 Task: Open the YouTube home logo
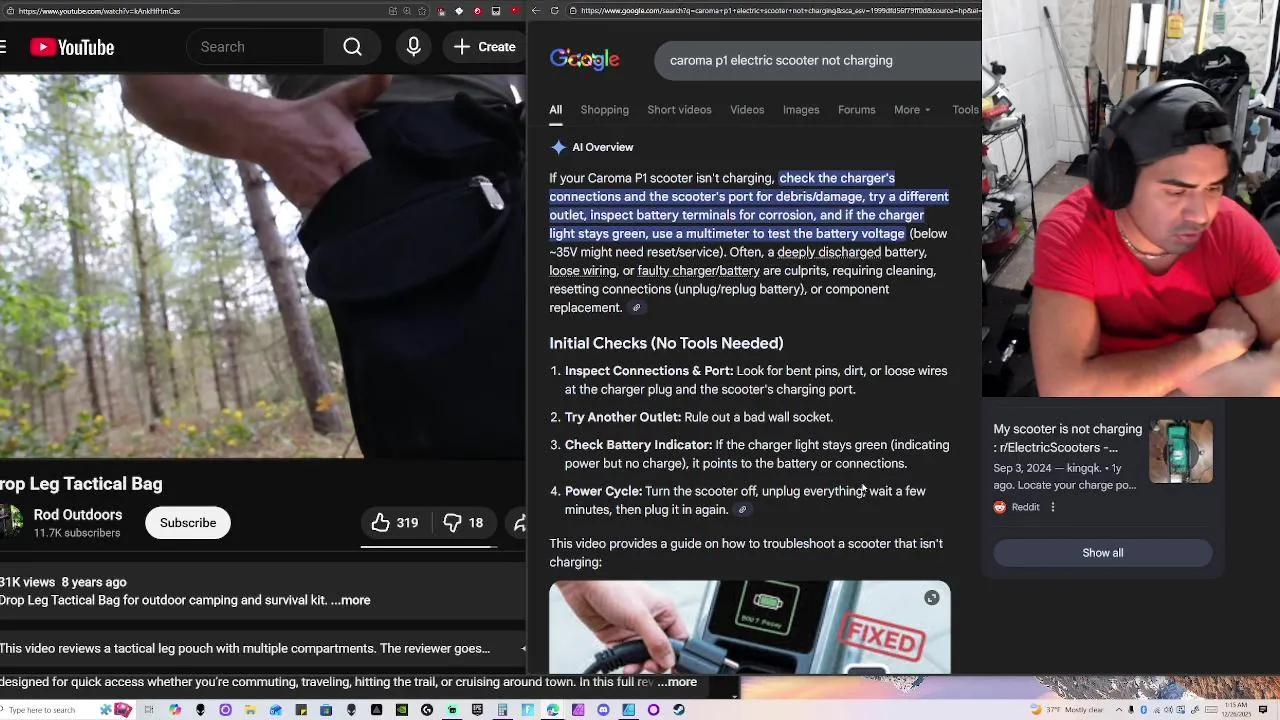[72, 47]
